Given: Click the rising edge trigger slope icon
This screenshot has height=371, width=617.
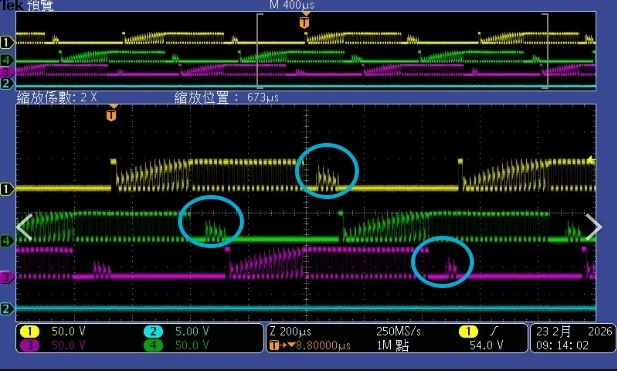Looking at the screenshot, I should point(494,331).
